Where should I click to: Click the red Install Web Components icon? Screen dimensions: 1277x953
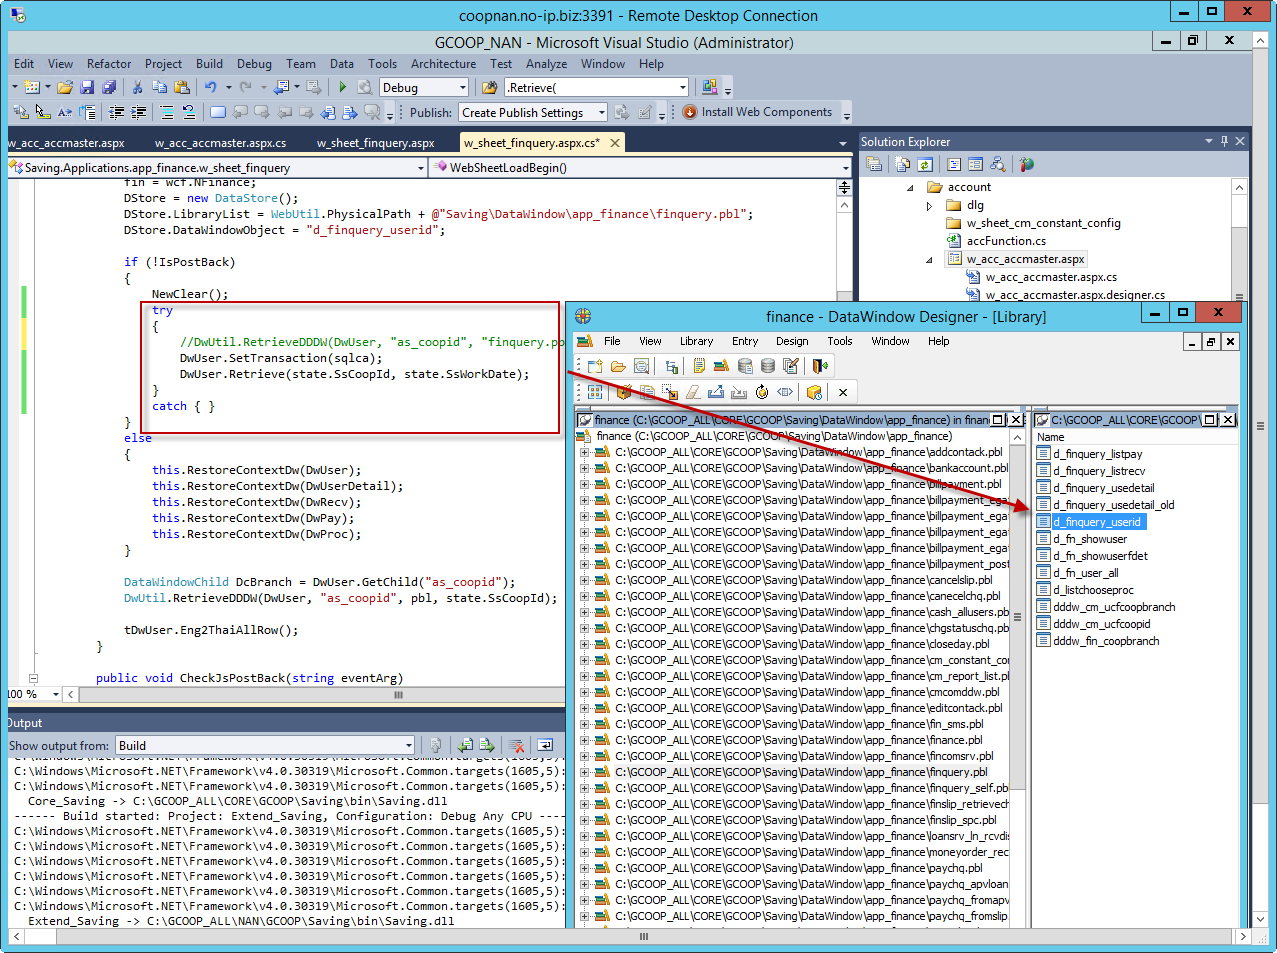point(690,112)
